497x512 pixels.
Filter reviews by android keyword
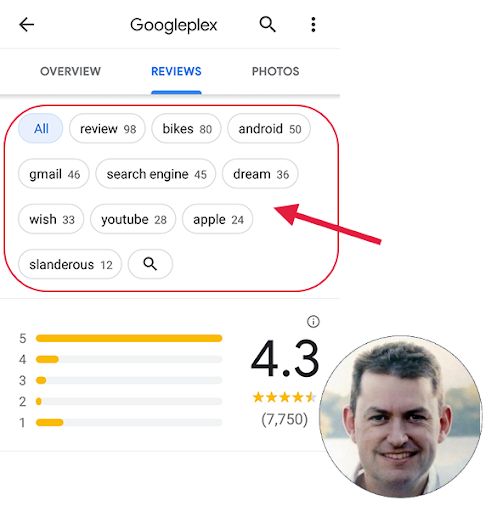[269, 129]
